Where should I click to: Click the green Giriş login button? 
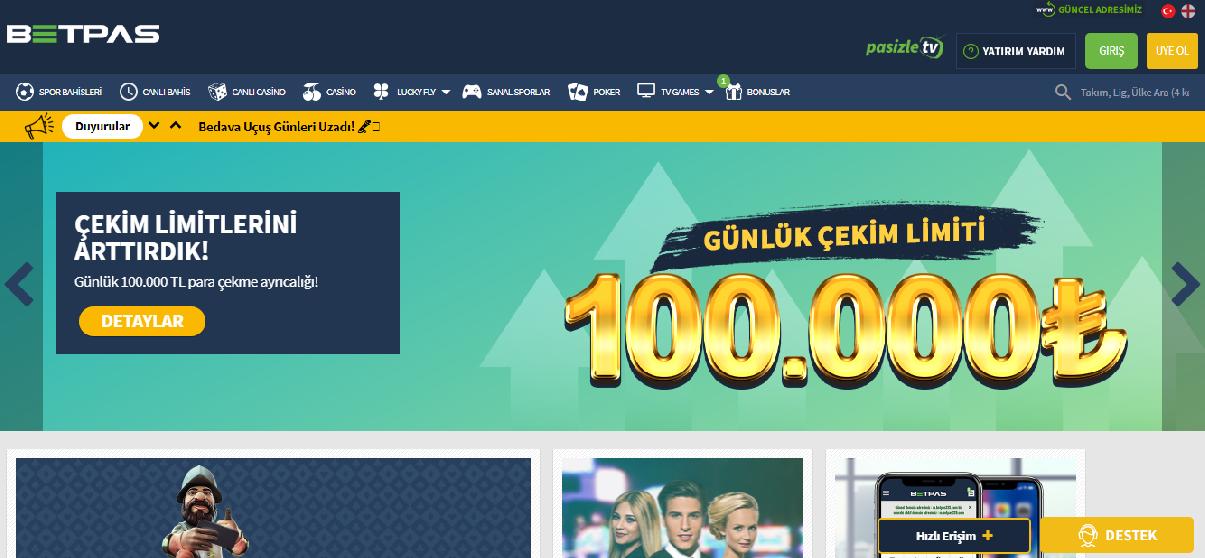point(1111,51)
